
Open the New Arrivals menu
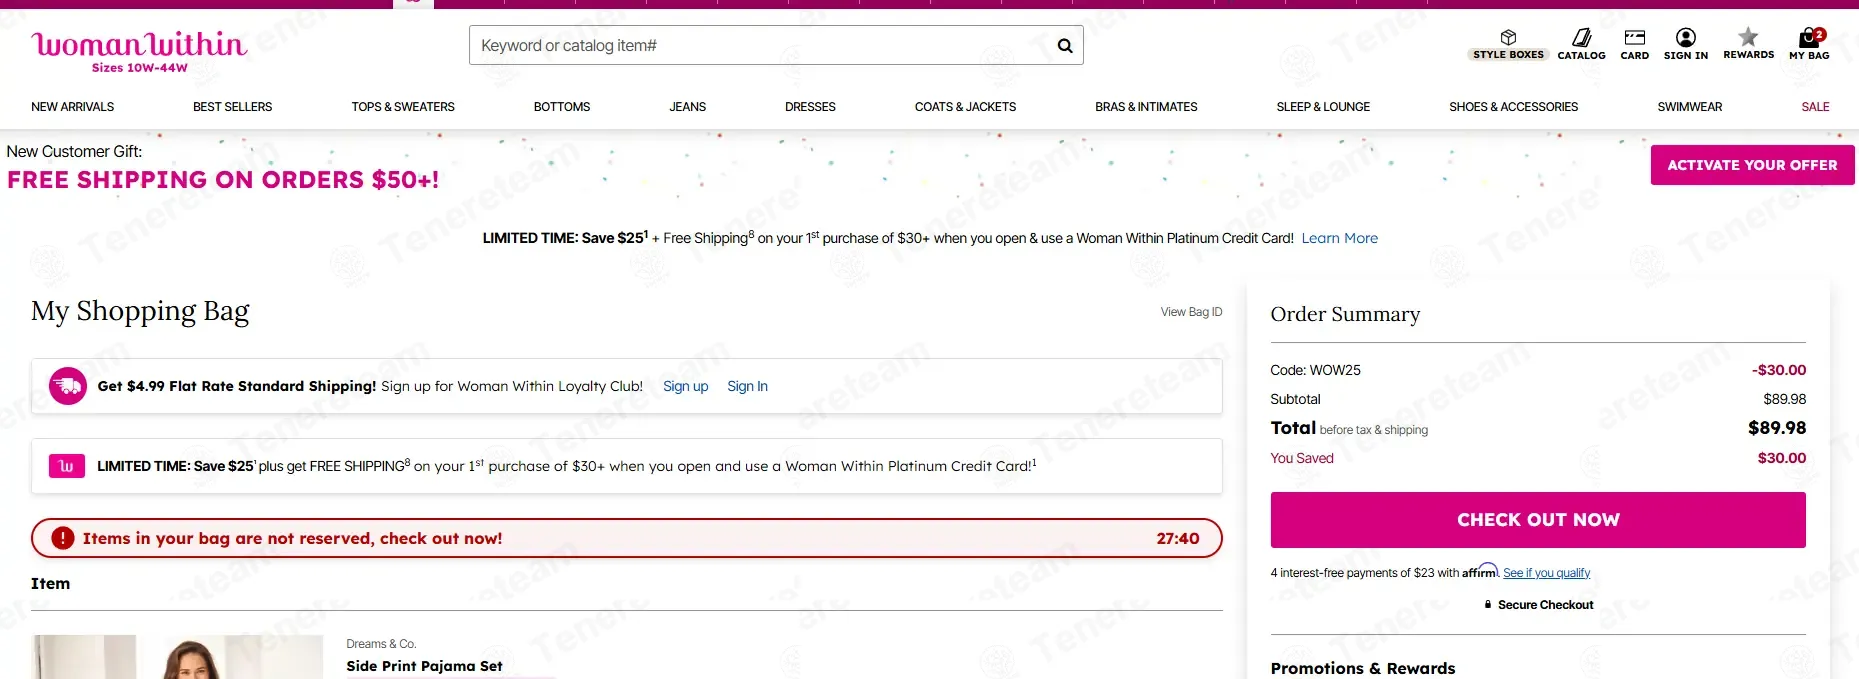point(73,107)
